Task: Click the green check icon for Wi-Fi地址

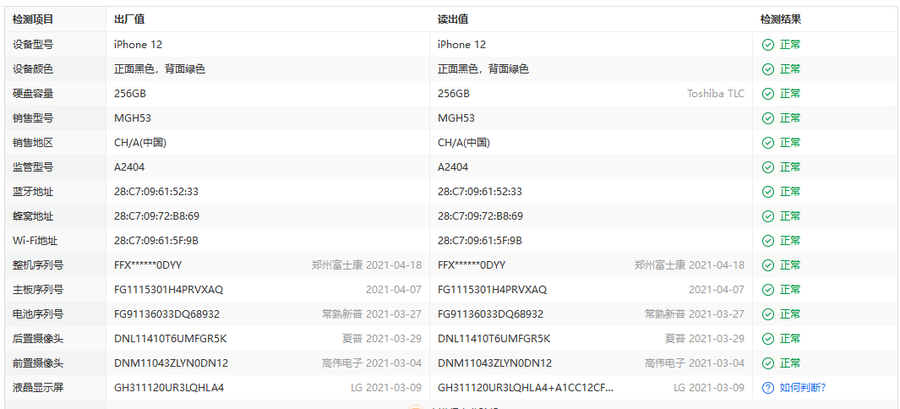Action: (x=768, y=240)
